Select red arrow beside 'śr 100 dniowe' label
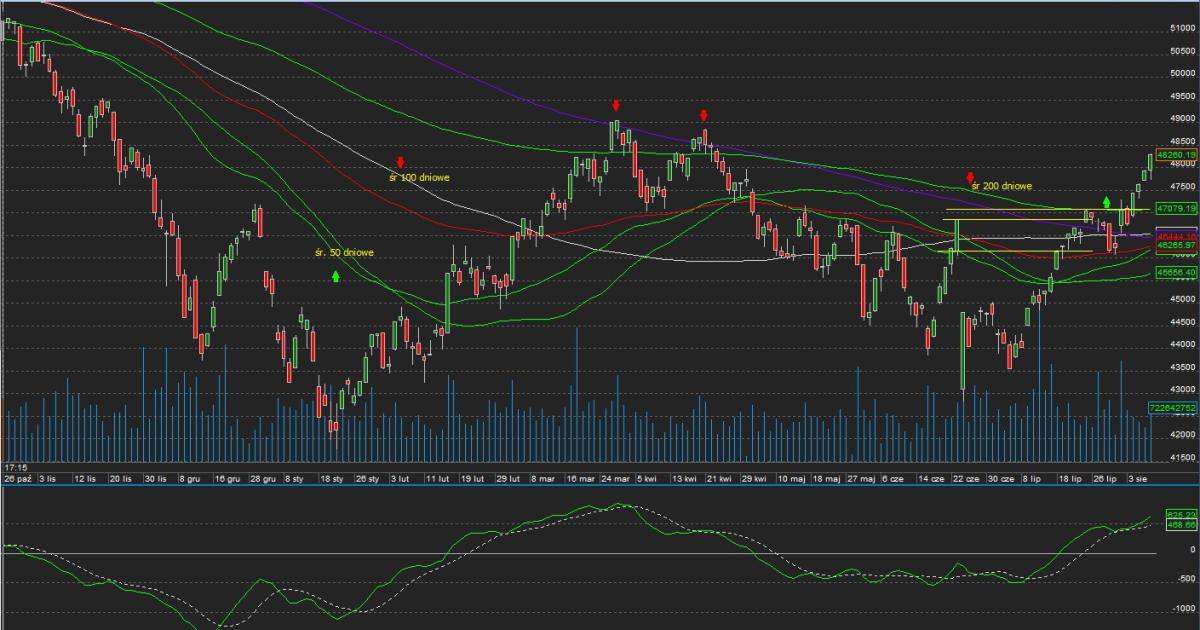1200x630 pixels. click(400, 162)
